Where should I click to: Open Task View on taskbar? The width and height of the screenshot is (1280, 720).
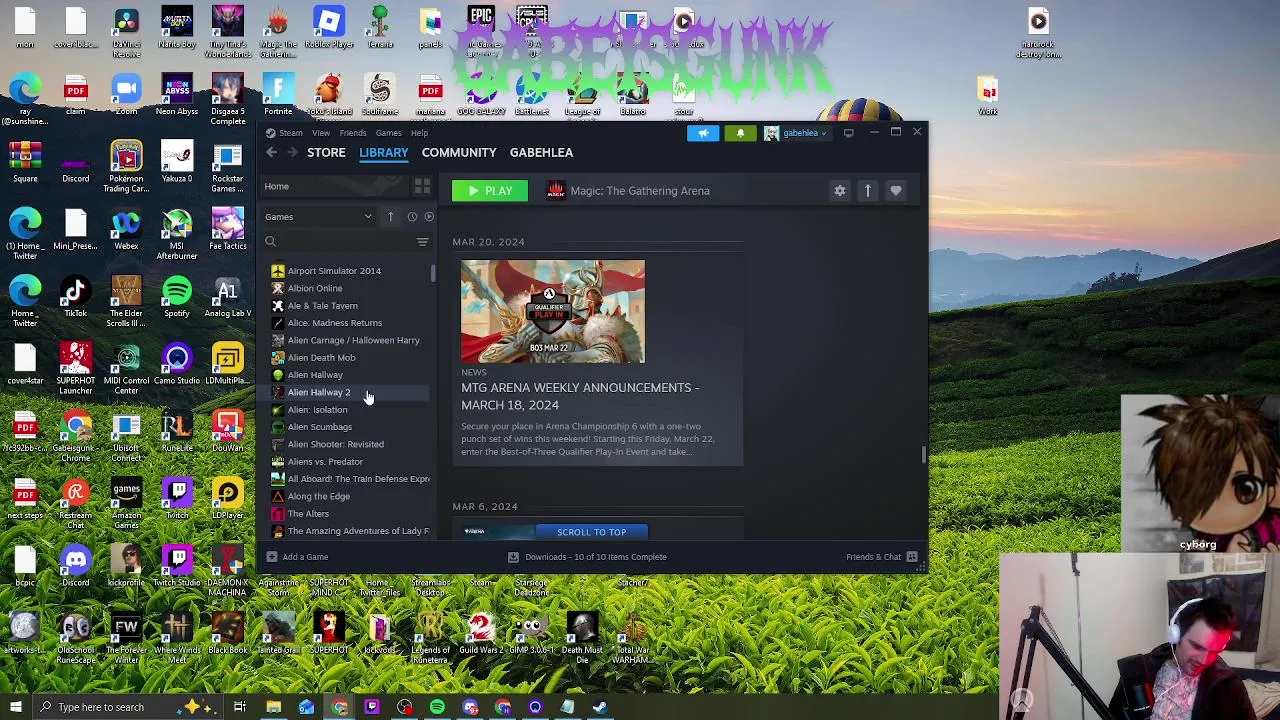(240, 707)
